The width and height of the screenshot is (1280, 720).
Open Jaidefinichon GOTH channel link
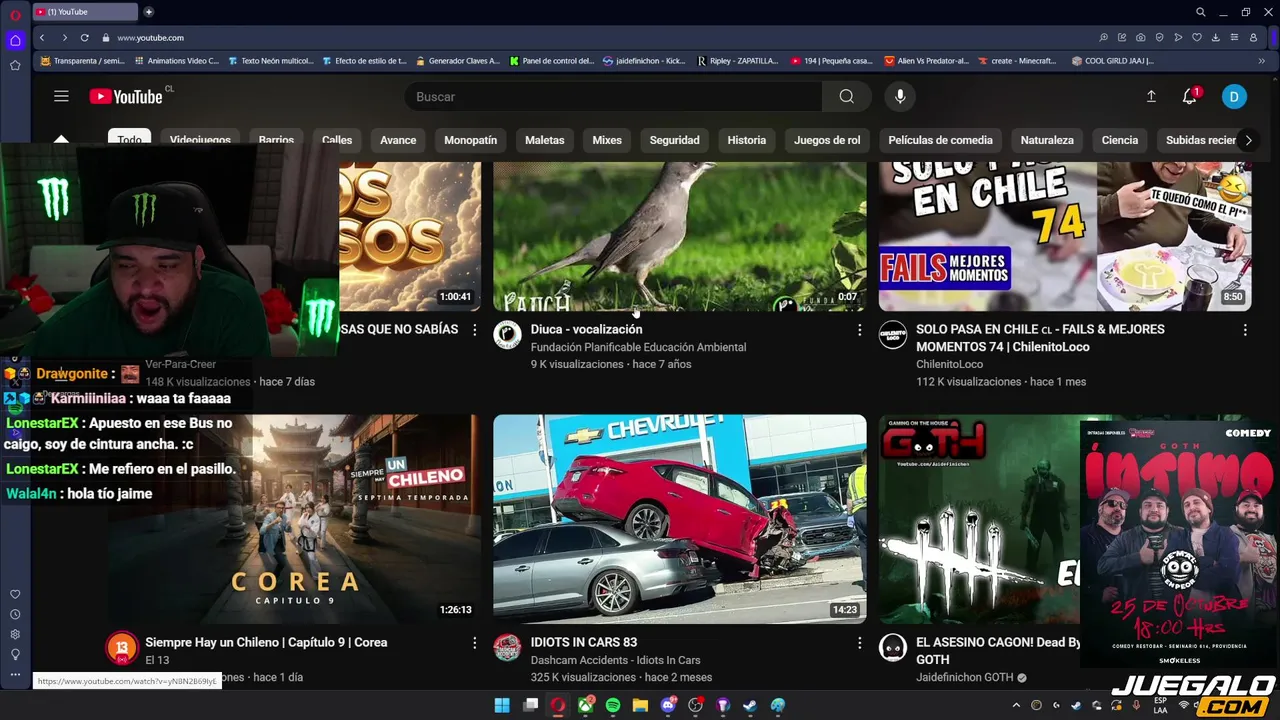(965, 677)
